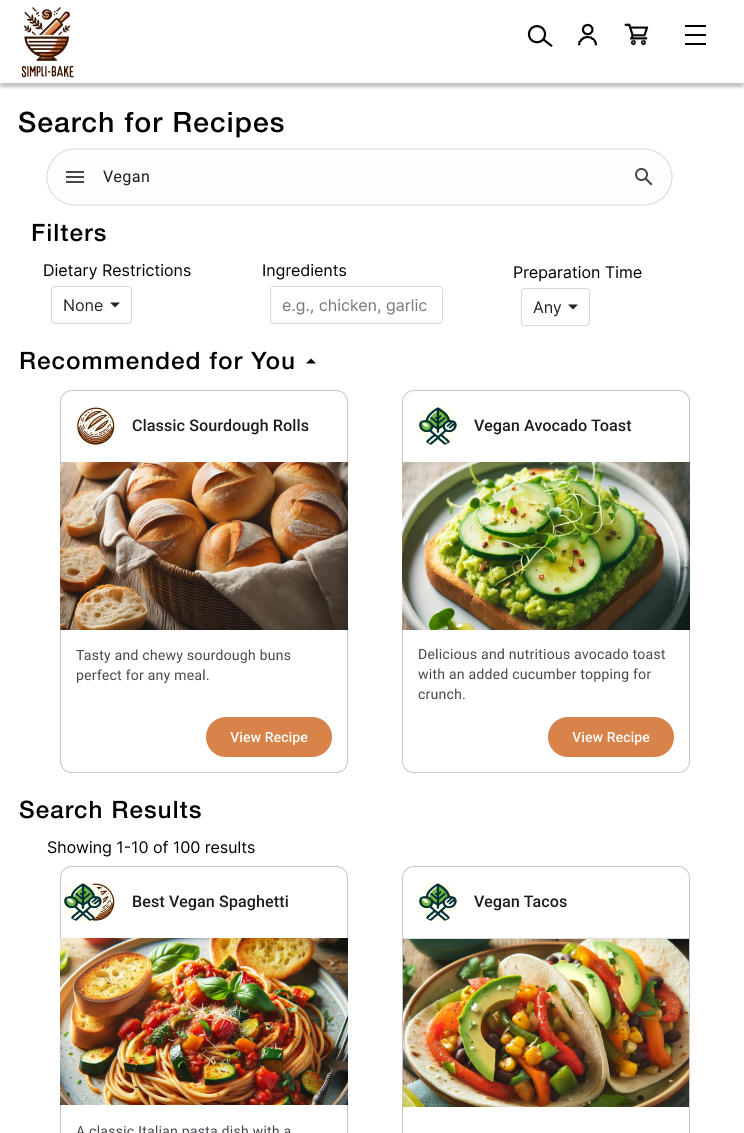Click the Vegan Tacos photo thumbnail

546,1022
